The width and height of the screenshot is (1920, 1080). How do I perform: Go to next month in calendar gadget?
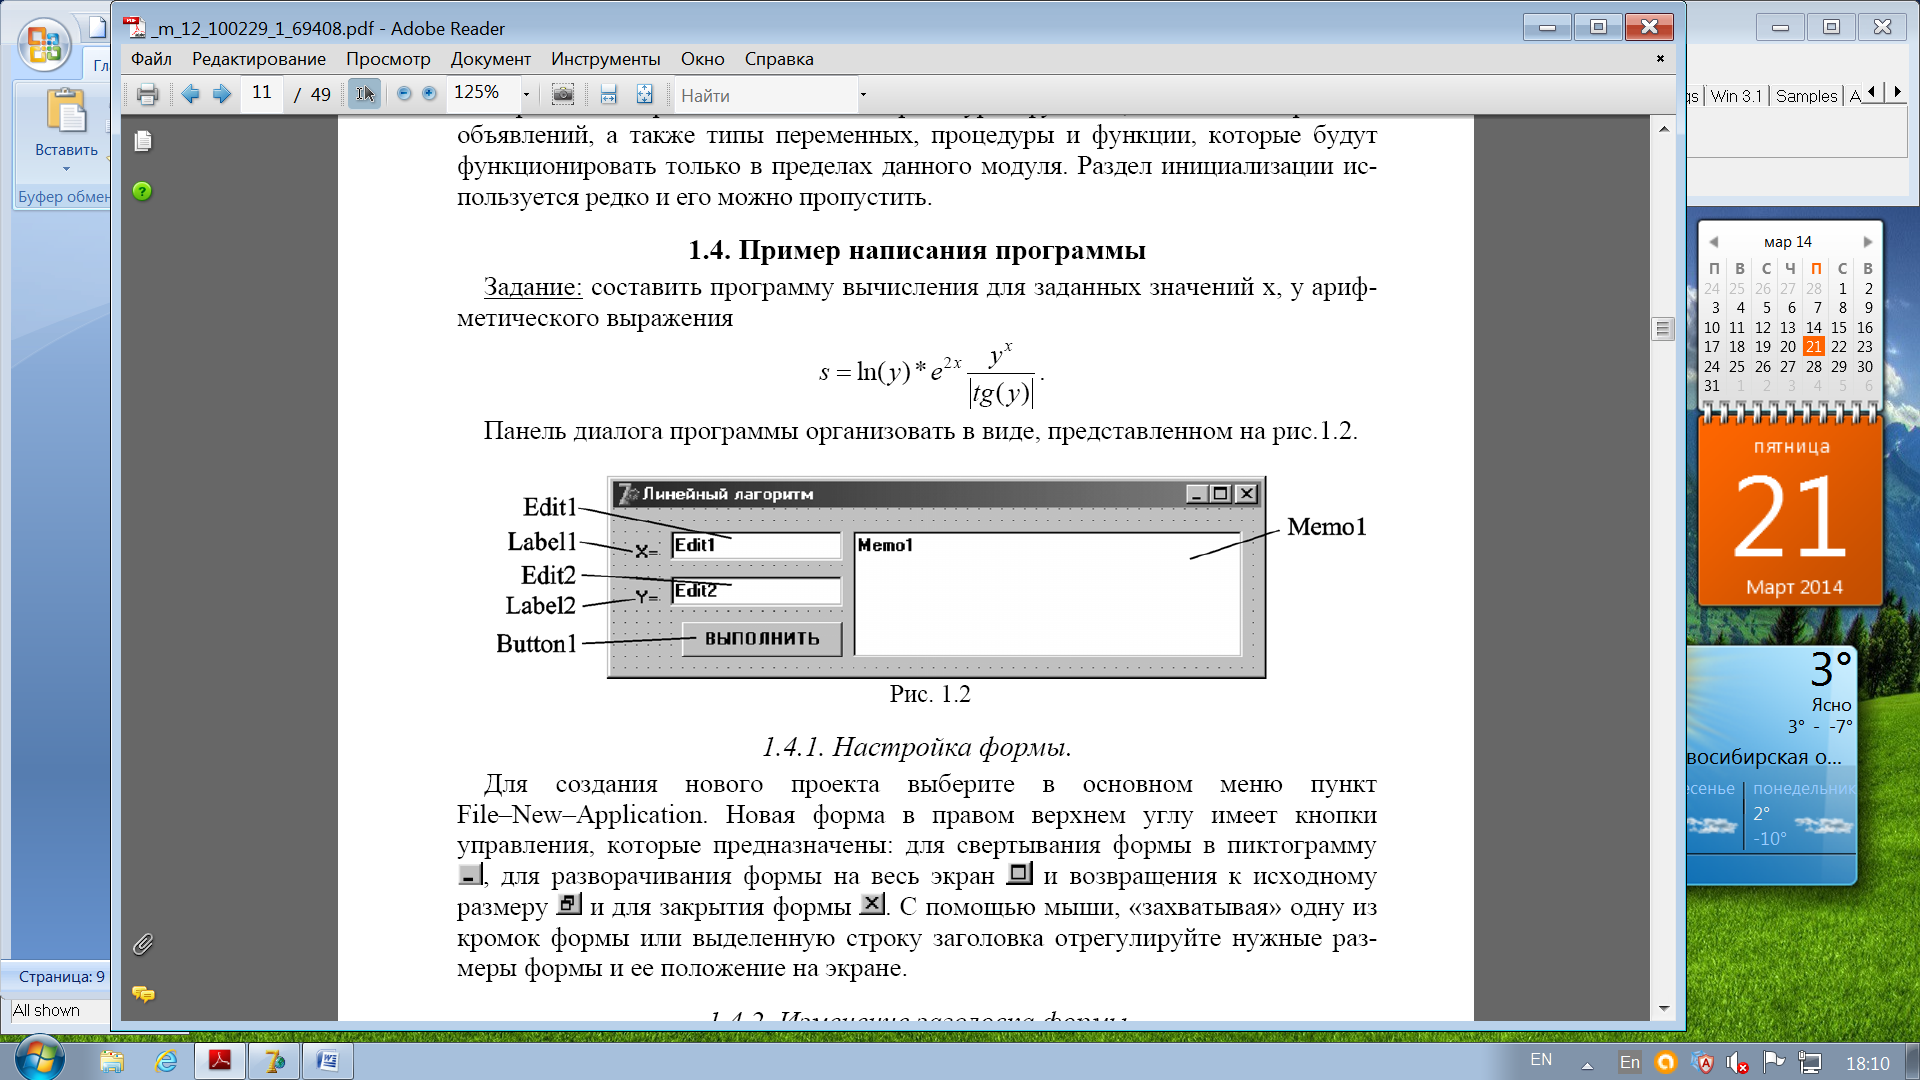[1867, 242]
